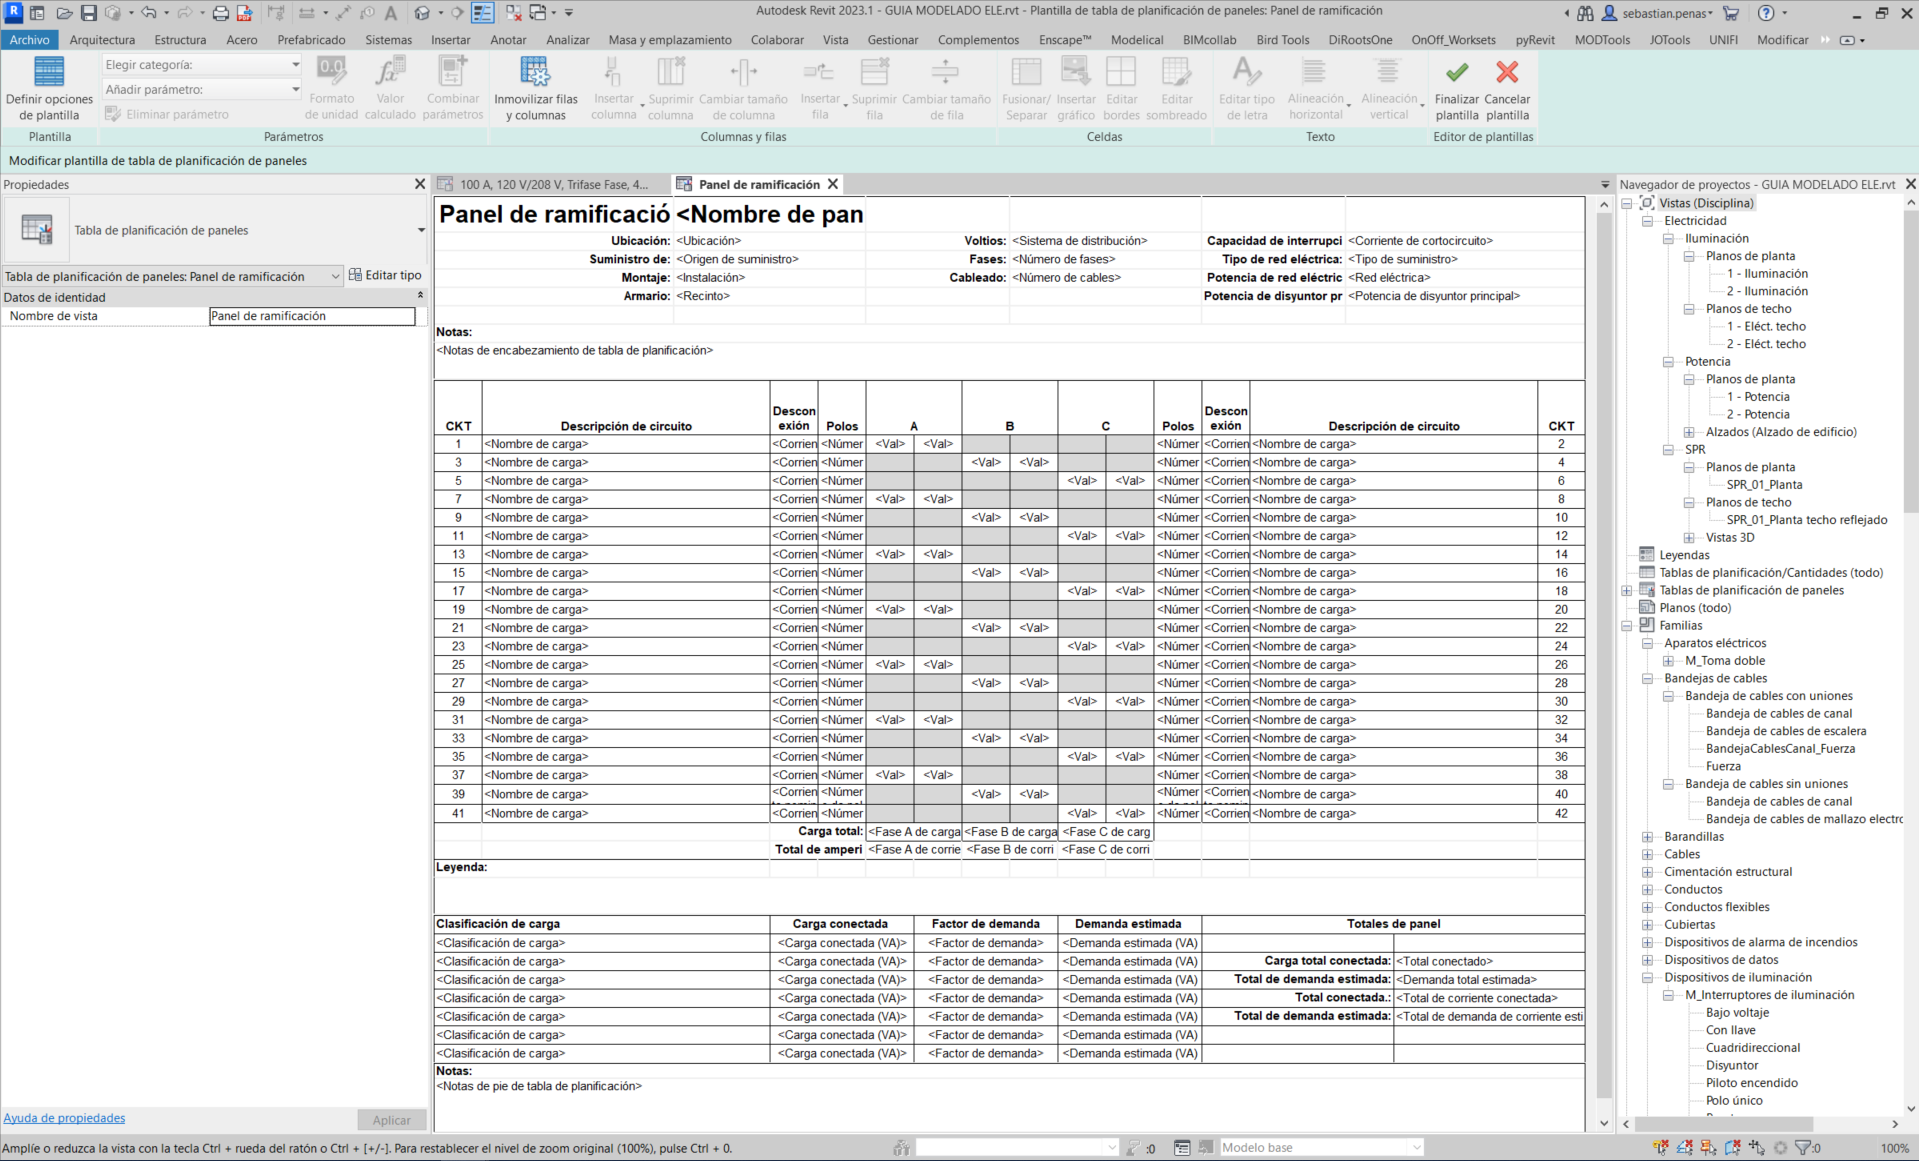Select the M_Toma doble family item
The image size is (1919, 1161).
tap(1725, 661)
